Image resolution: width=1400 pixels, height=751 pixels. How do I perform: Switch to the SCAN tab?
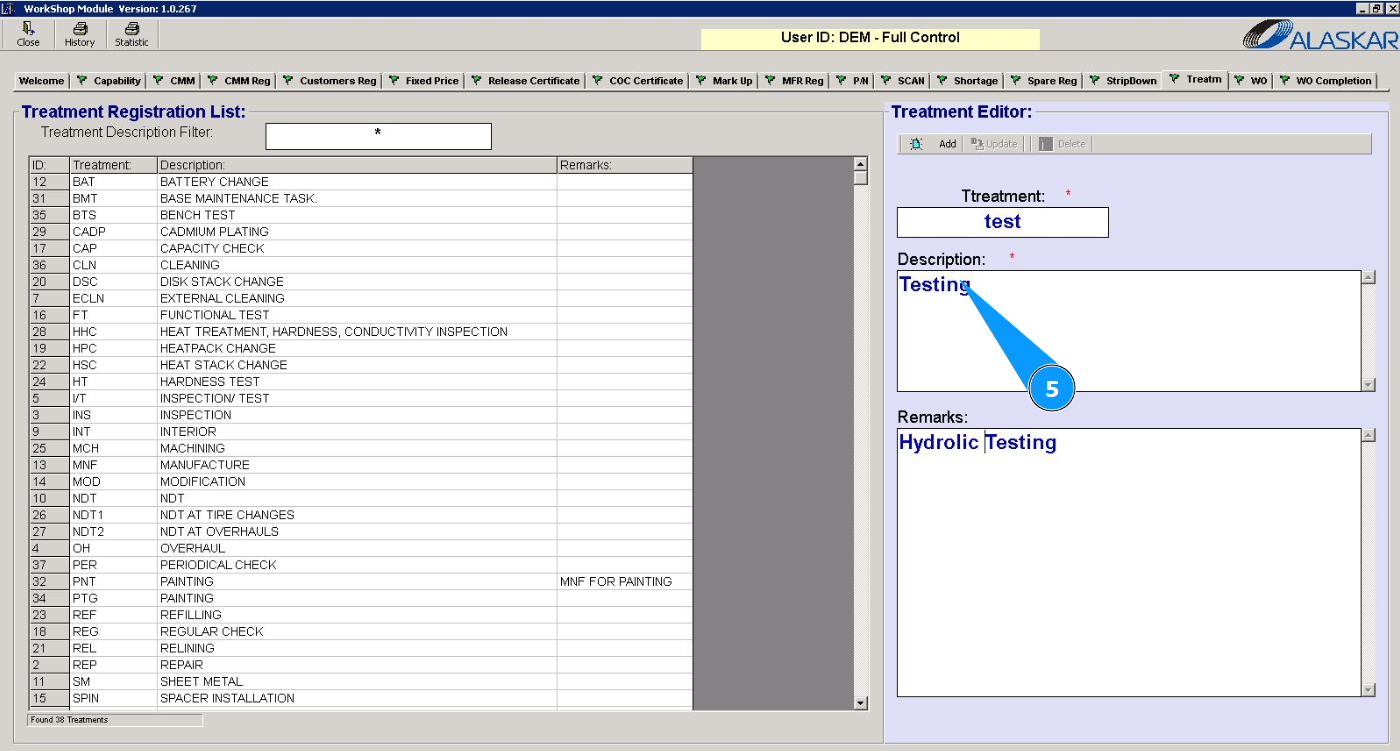coord(903,81)
